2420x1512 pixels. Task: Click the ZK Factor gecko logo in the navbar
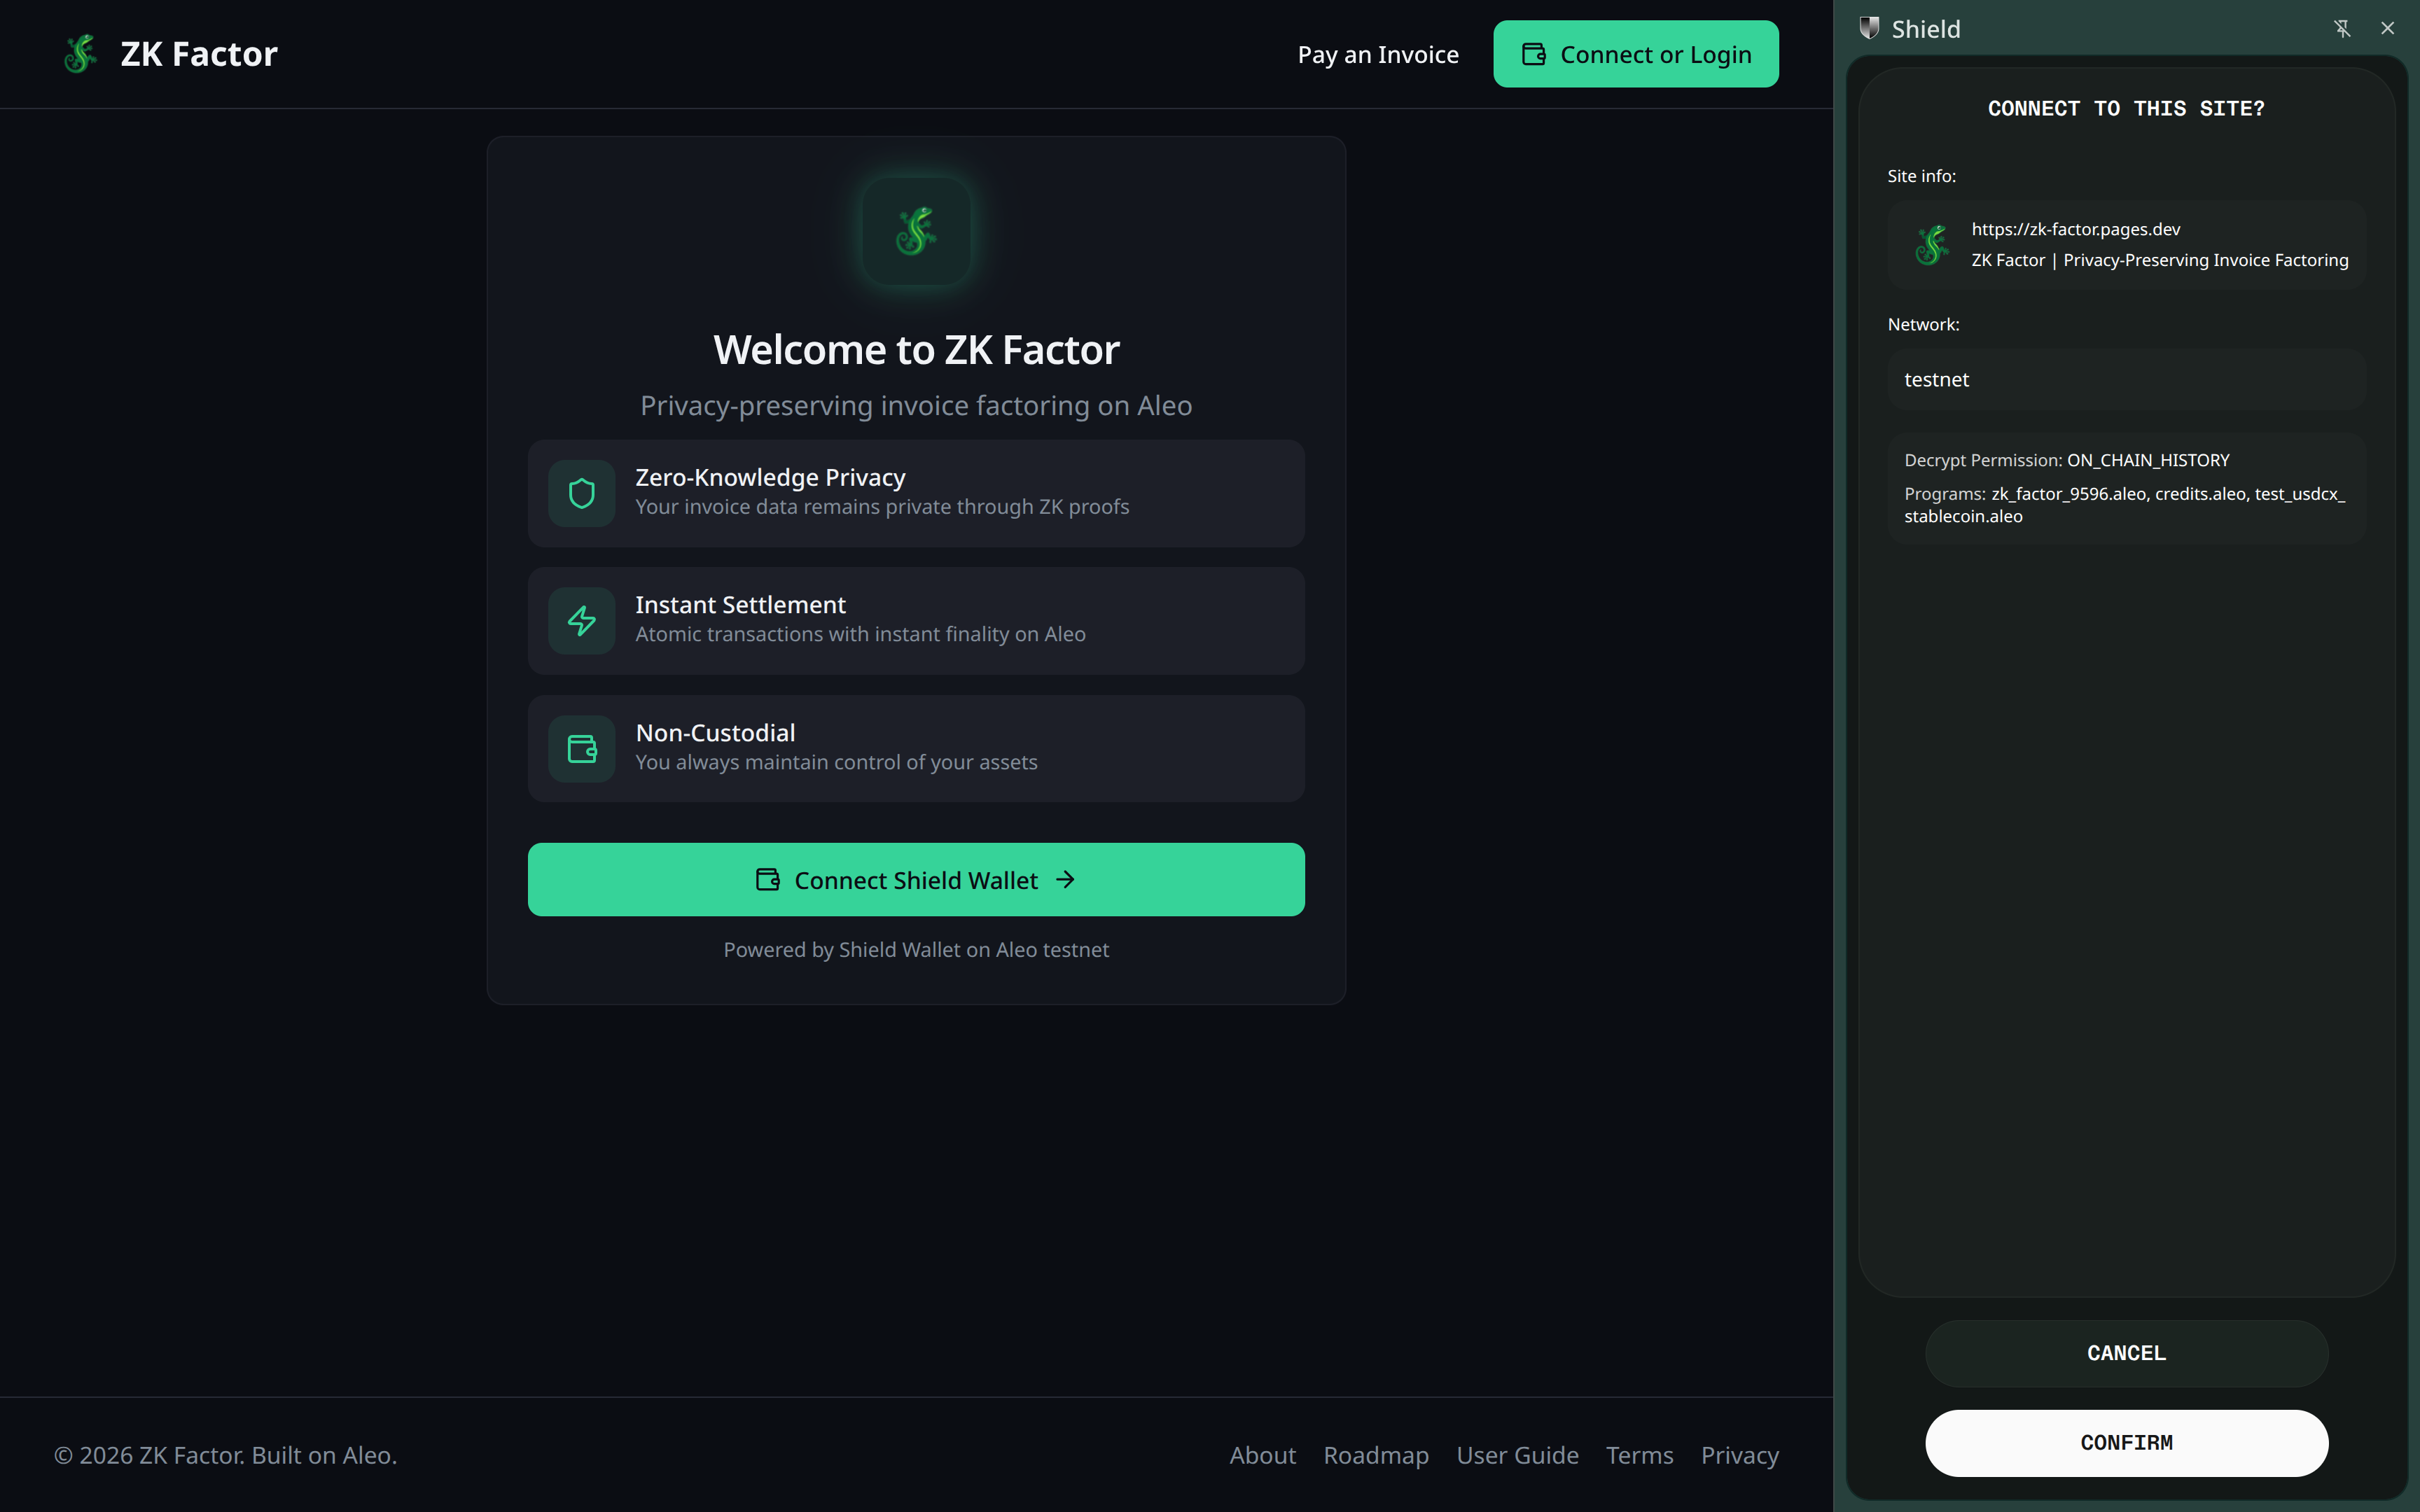point(81,53)
